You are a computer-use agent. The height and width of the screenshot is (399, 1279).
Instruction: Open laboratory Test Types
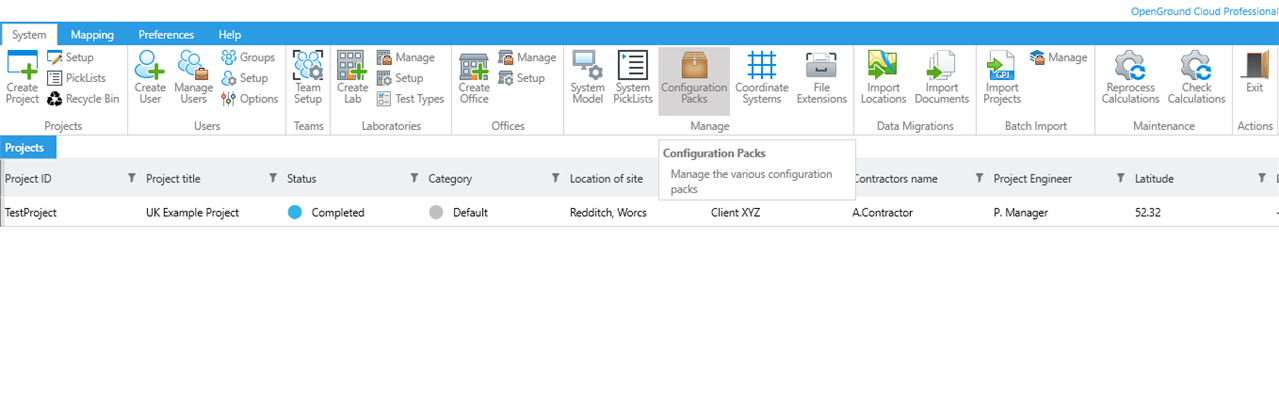click(411, 99)
